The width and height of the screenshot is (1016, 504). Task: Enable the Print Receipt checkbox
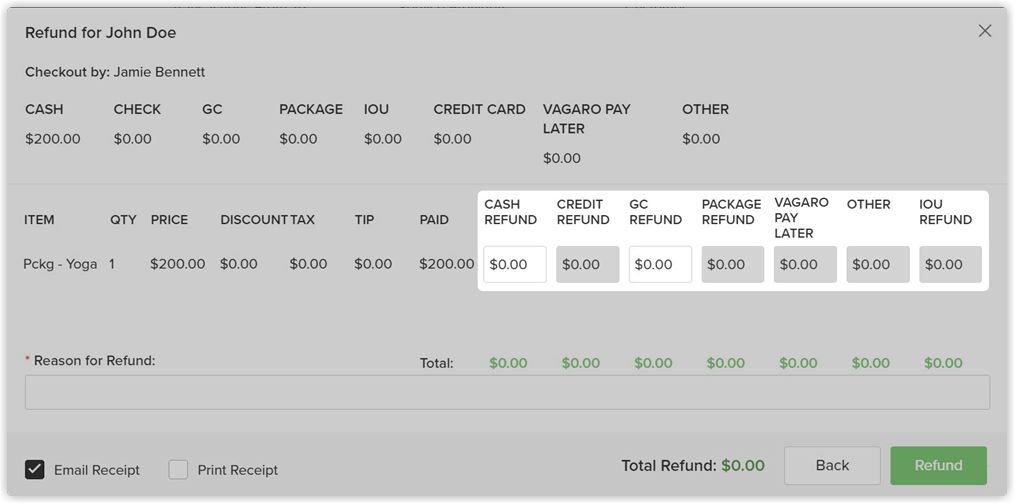pyautogui.click(x=178, y=470)
